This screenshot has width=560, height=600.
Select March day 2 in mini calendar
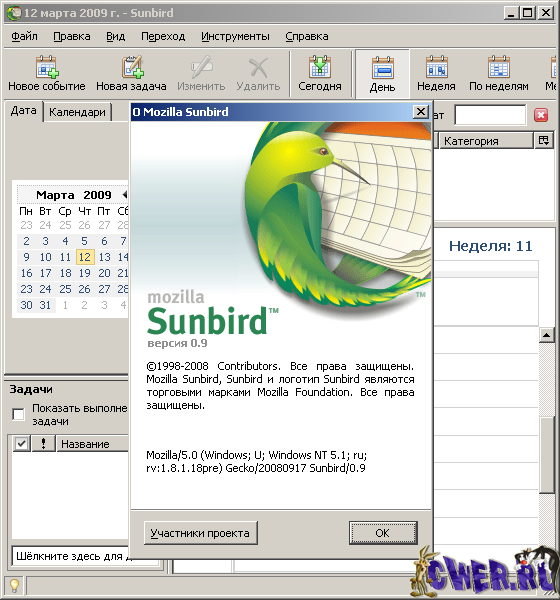pos(26,241)
